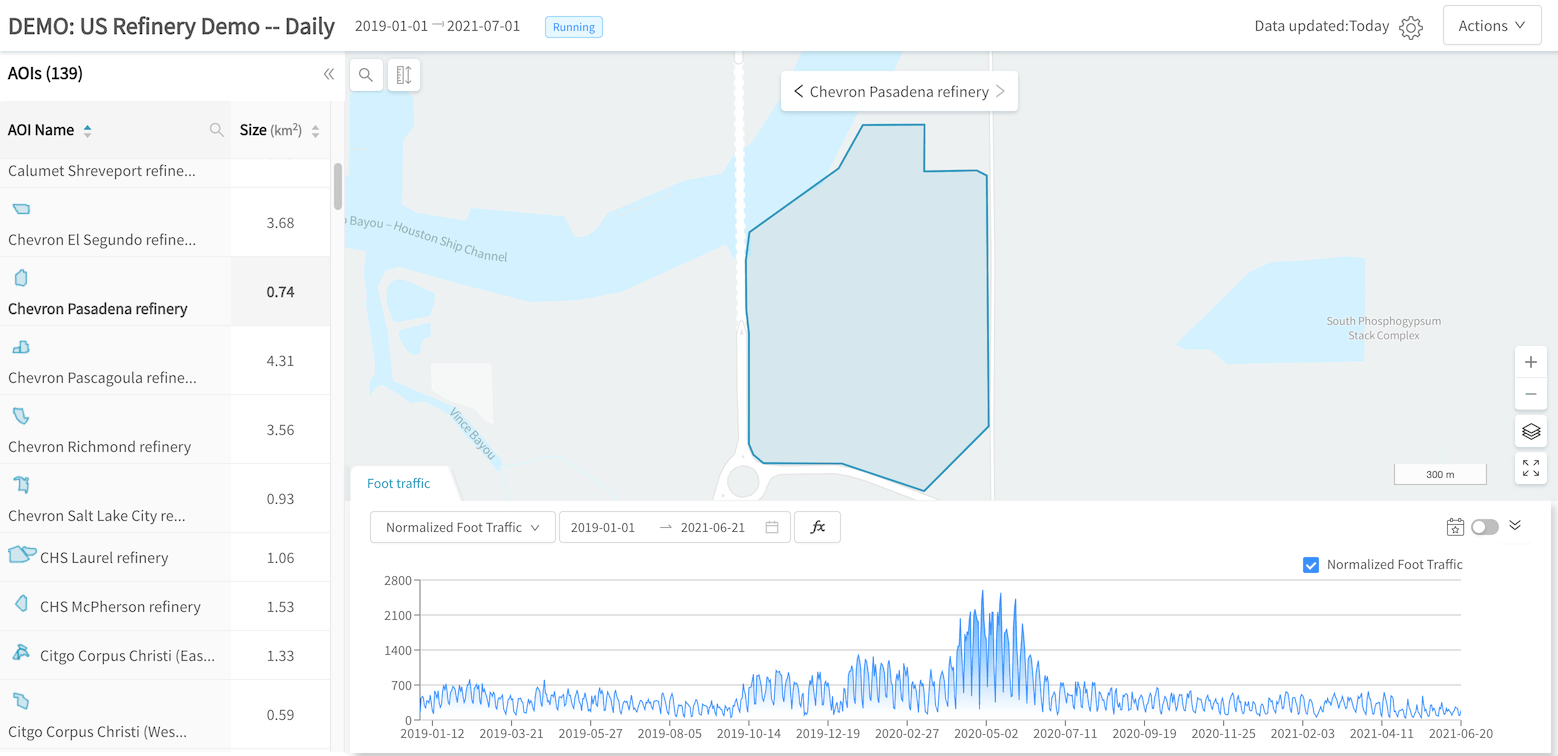Open Normalized Foot Traffic metric dropdown
Viewport: 1558px width, 756px height.
pos(463,527)
